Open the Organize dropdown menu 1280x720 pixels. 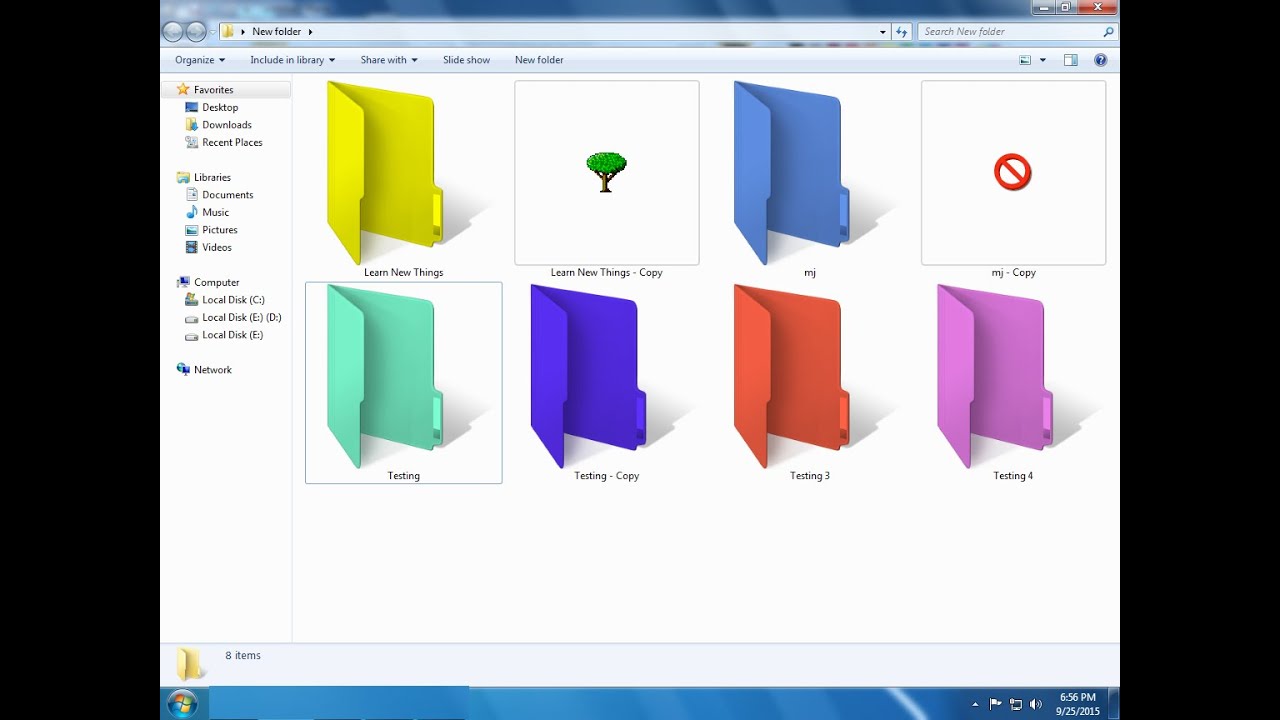pyautogui.click(x=198, y=60)
